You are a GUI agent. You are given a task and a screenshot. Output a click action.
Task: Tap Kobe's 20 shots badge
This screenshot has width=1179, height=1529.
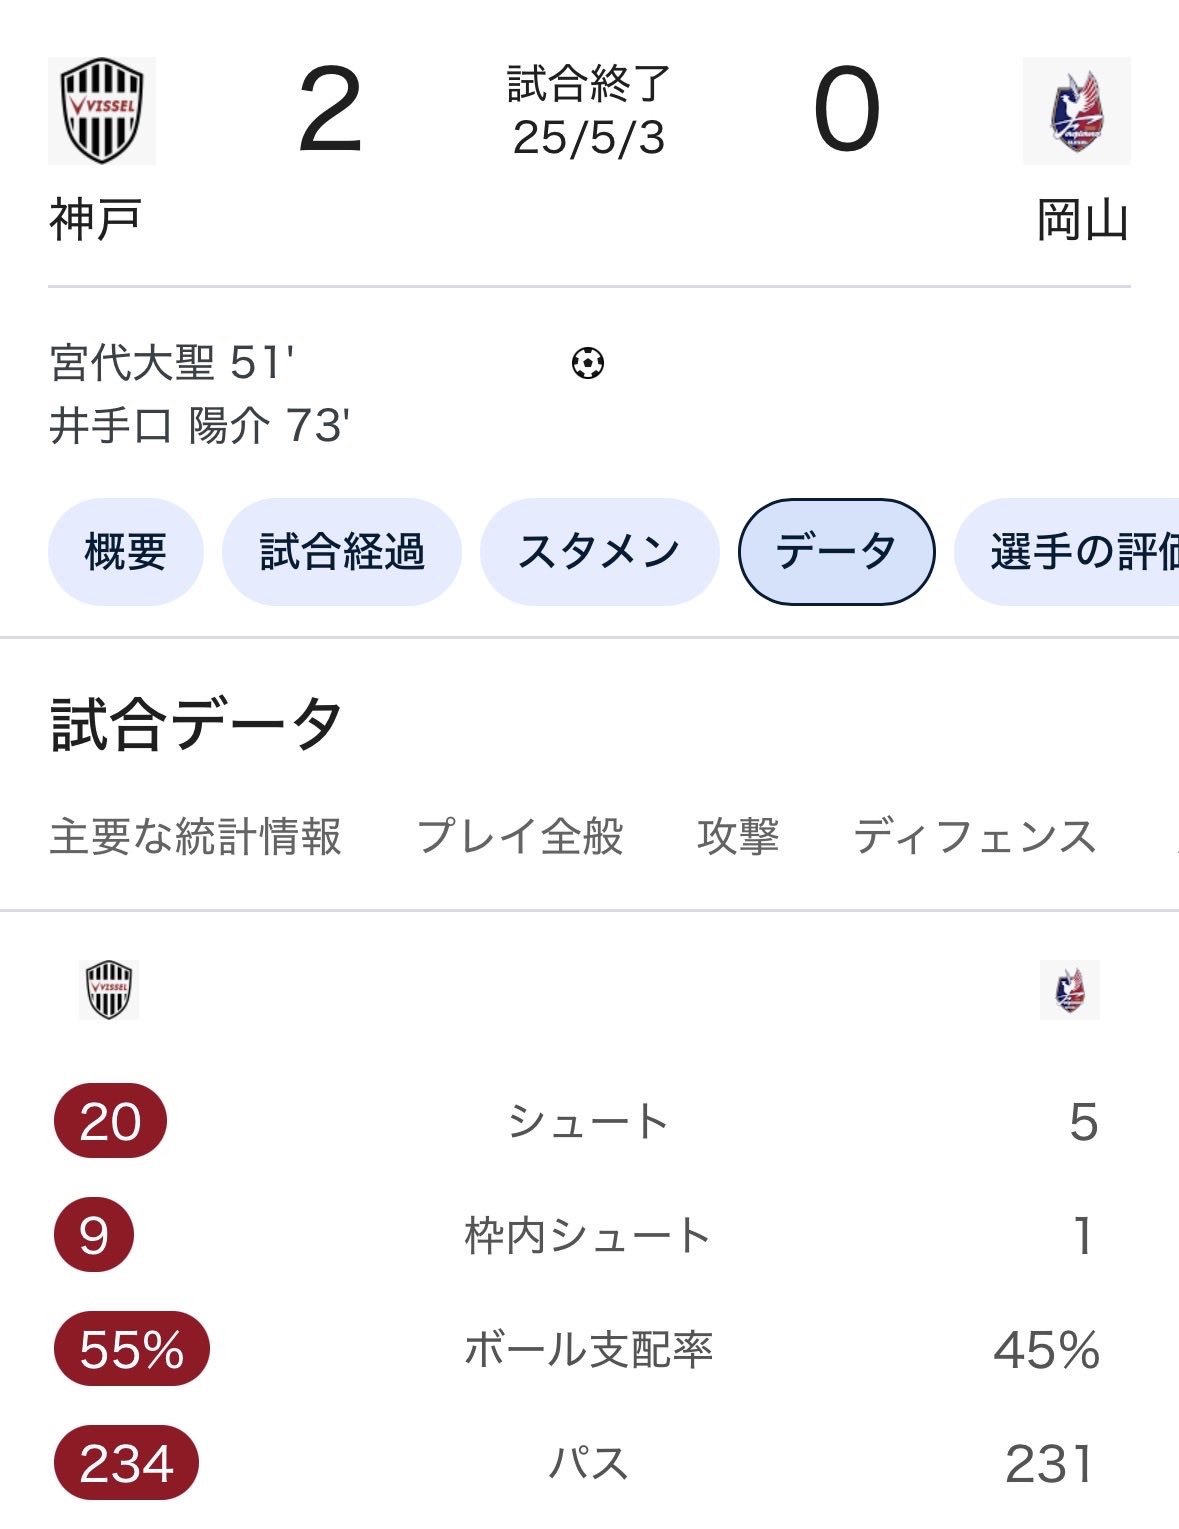tap(110, 1121)
